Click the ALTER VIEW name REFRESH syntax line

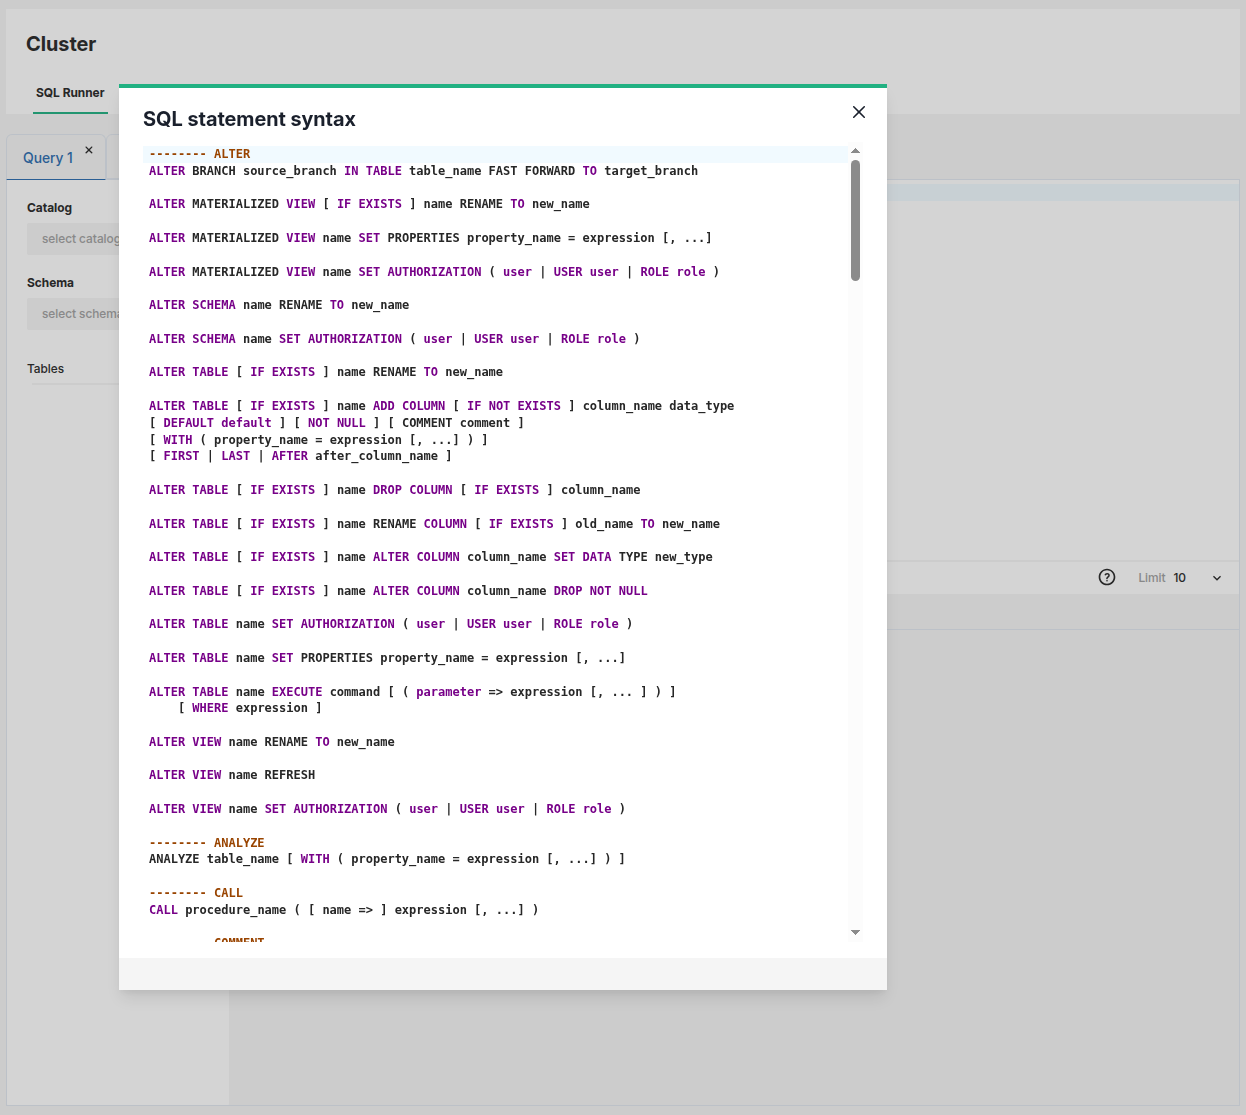click(232, 774)
